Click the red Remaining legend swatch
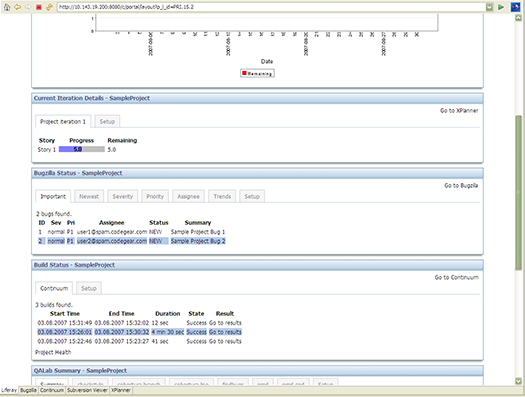 tap(244, 73)
